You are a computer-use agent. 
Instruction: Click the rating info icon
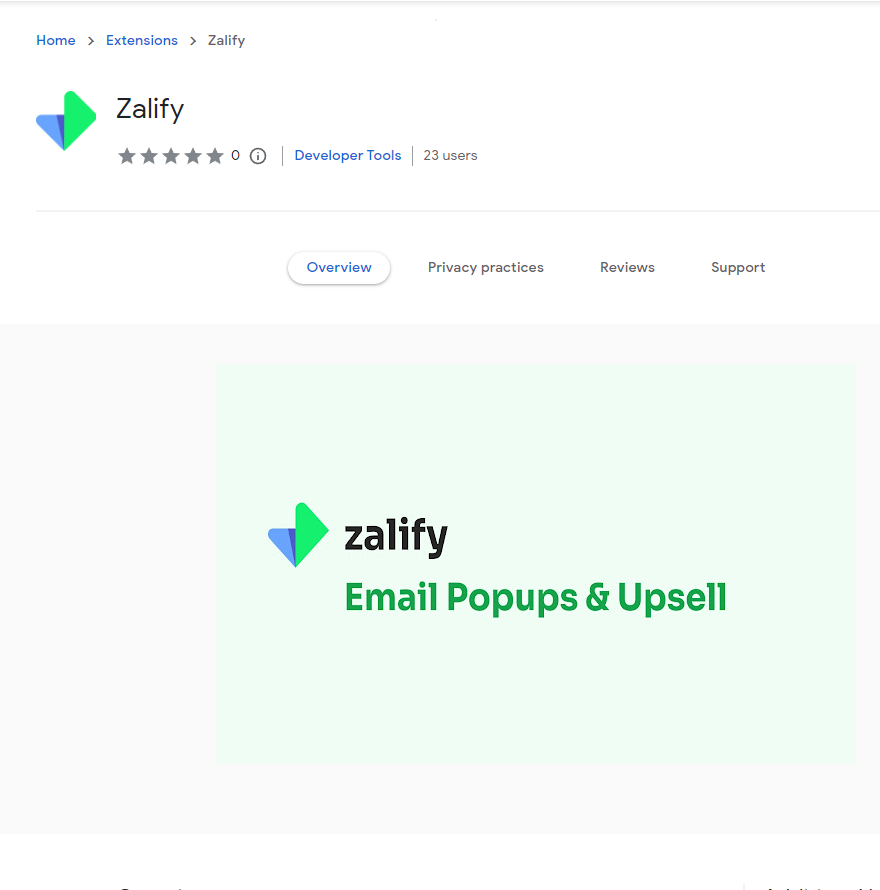point(258,156)
